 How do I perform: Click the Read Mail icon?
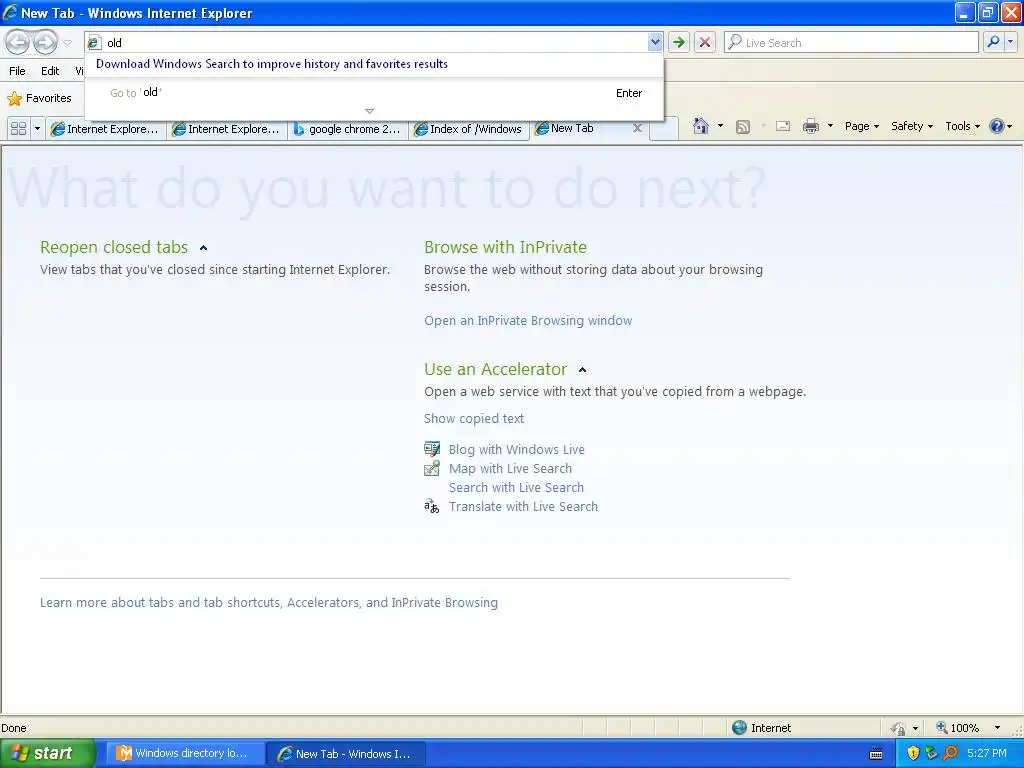[783, 126]
